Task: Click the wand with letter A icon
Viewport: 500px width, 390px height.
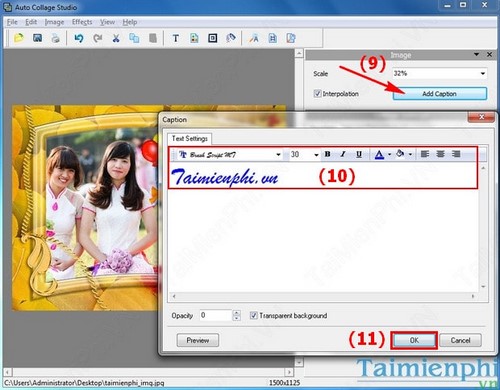Action: 254,38
